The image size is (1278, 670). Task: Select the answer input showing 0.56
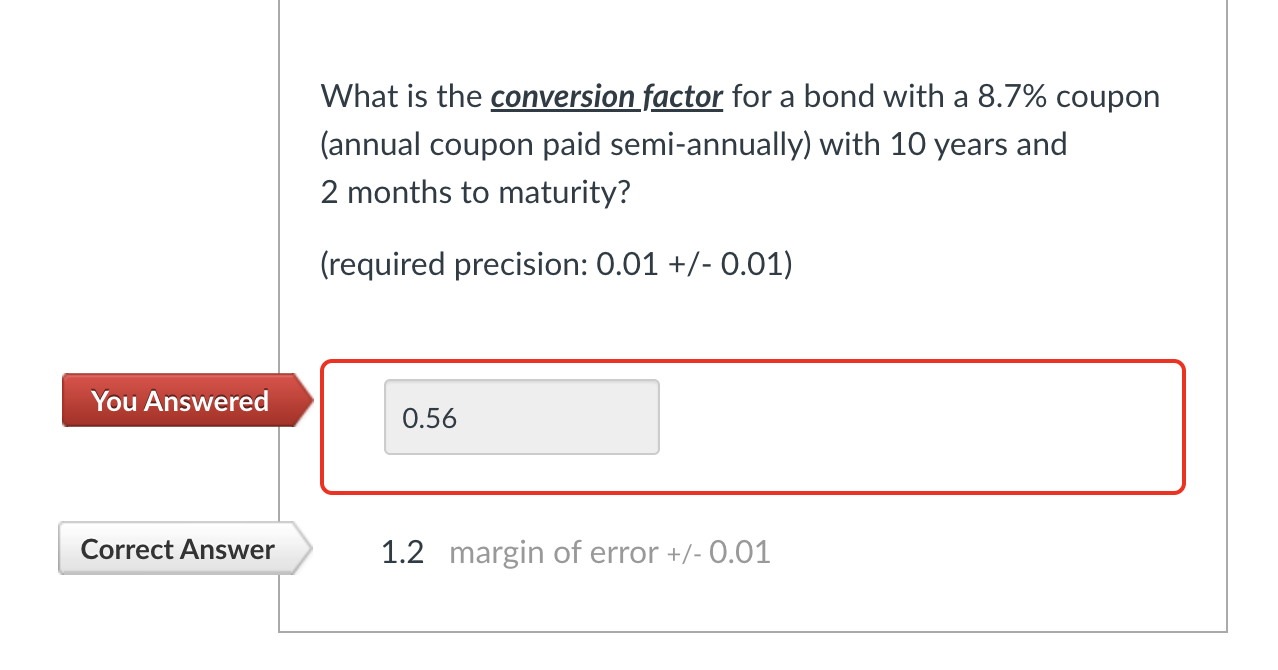pos(521,417)
